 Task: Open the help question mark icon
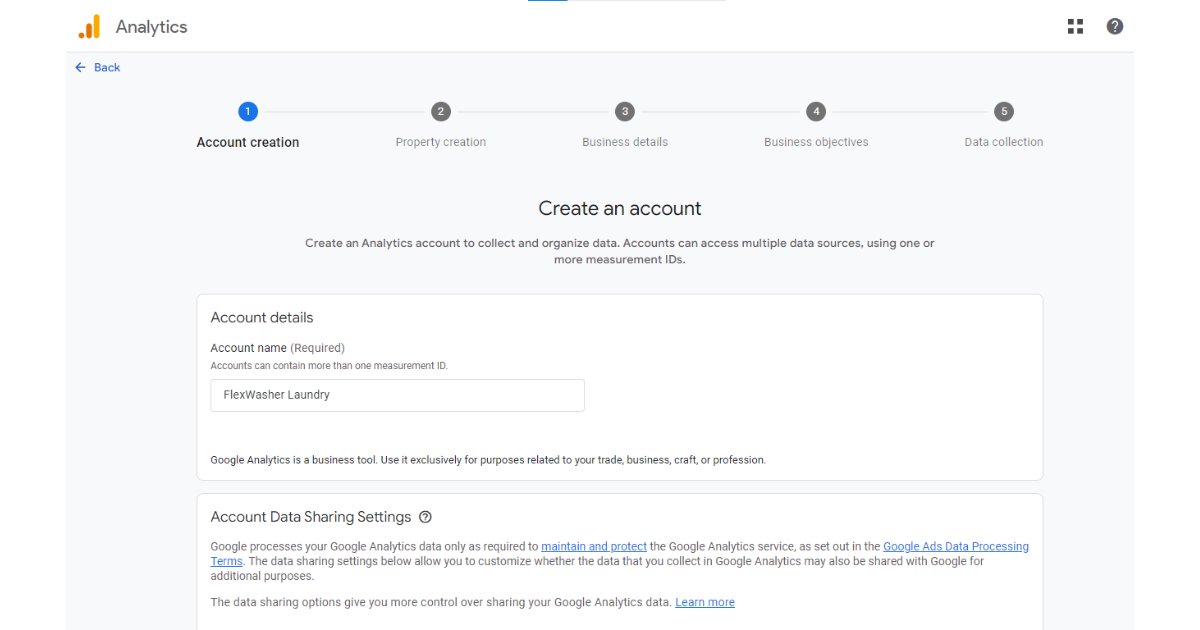1115,27
